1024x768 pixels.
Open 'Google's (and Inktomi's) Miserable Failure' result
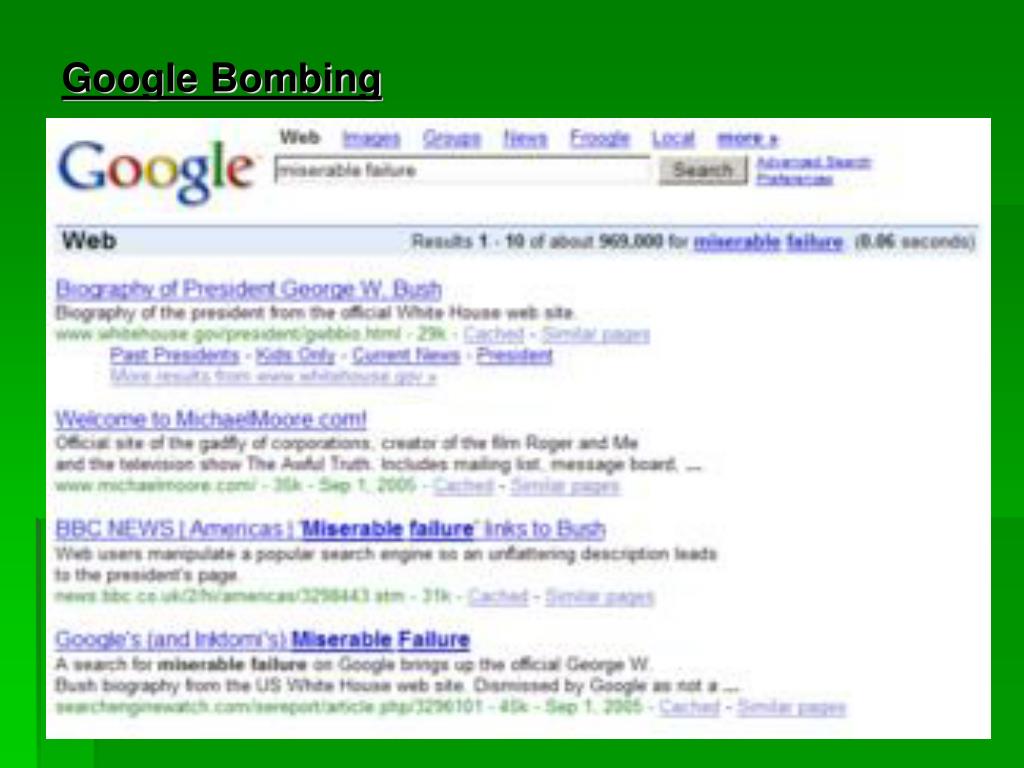tap(263, 640)
